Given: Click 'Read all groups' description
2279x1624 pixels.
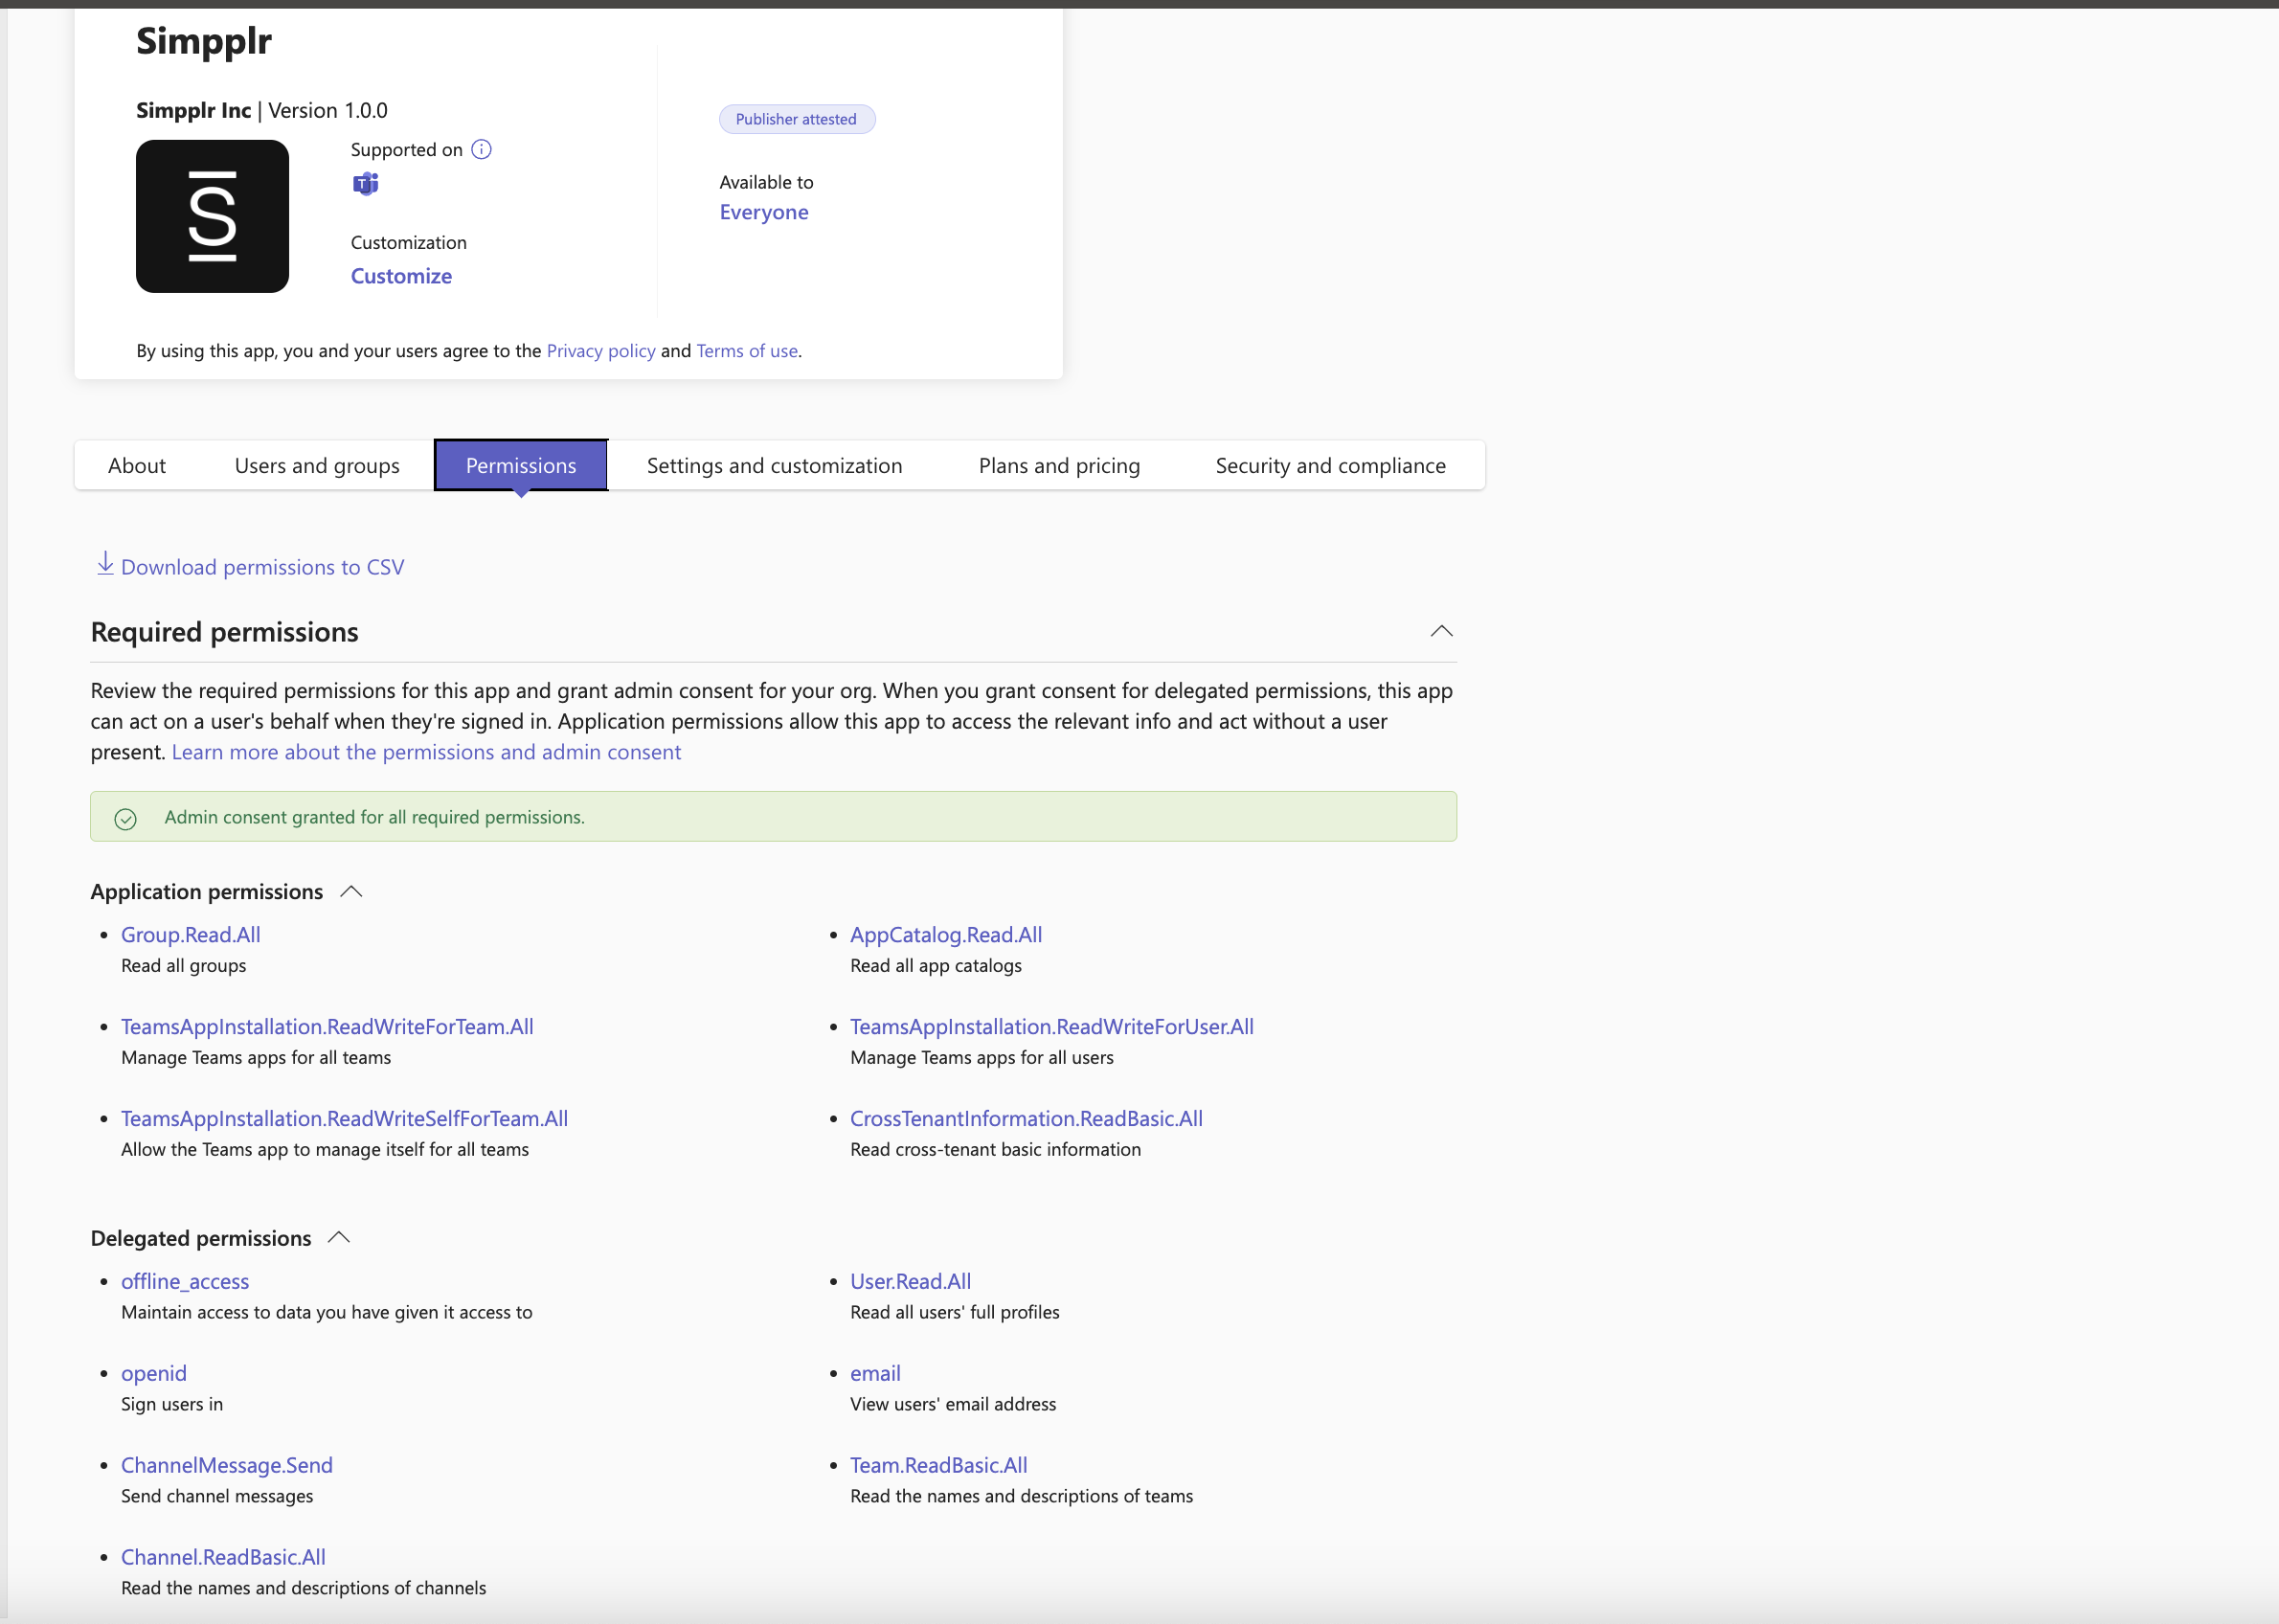Looking at the screenshot, I should point(184,966).
